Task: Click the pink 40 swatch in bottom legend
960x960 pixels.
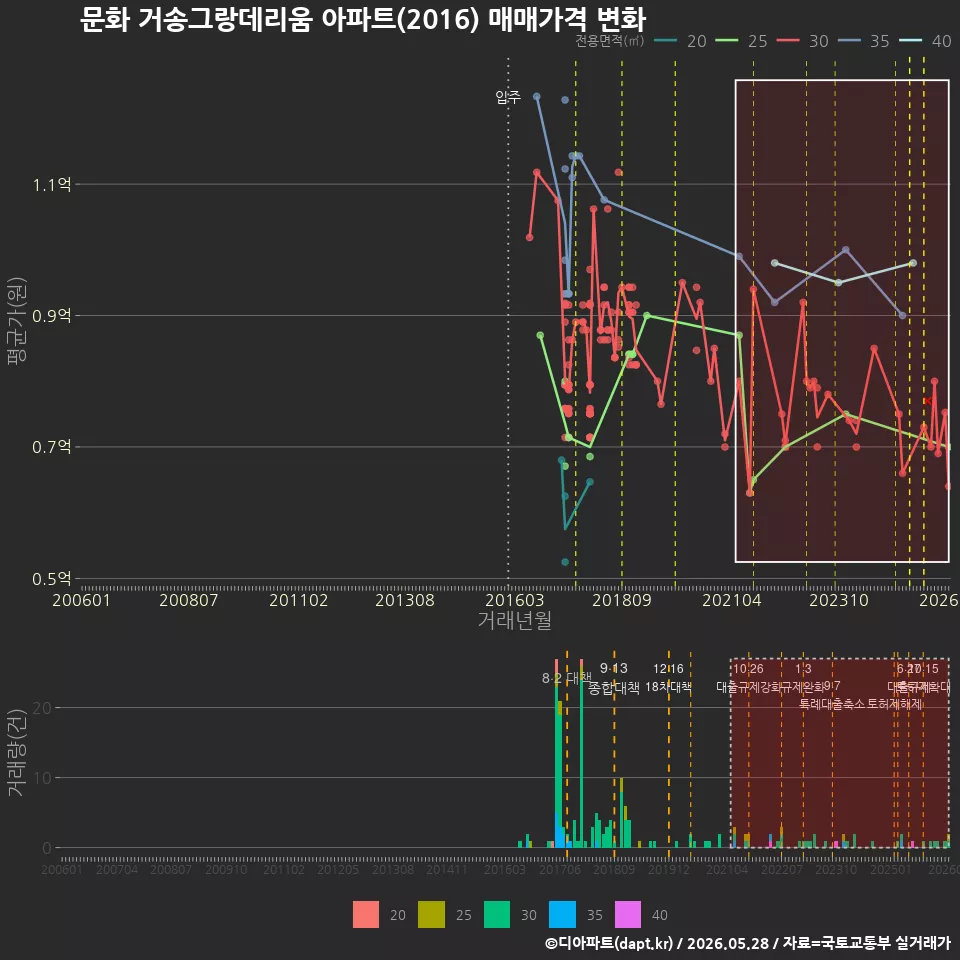Action: click(x=628, y=915)
